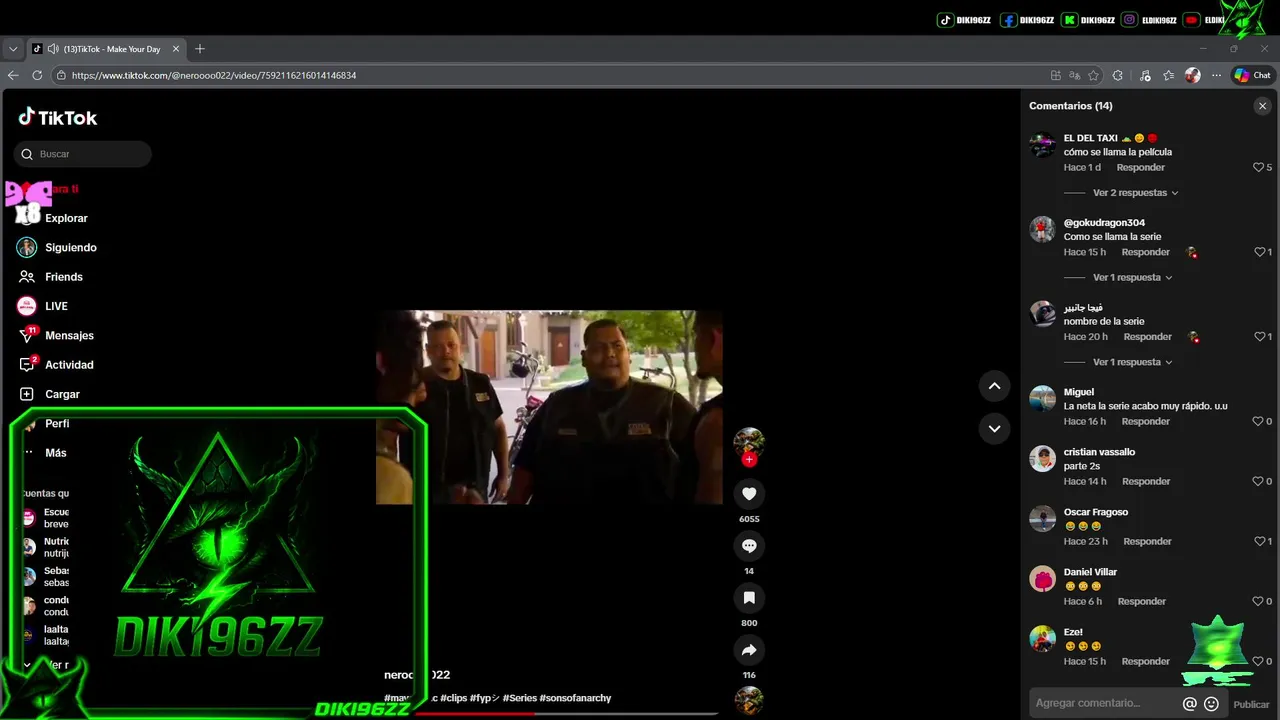Like the 'nombre de la serie' comment
This screenshot has width=1280, height=720.
(x=1259, y=337)
